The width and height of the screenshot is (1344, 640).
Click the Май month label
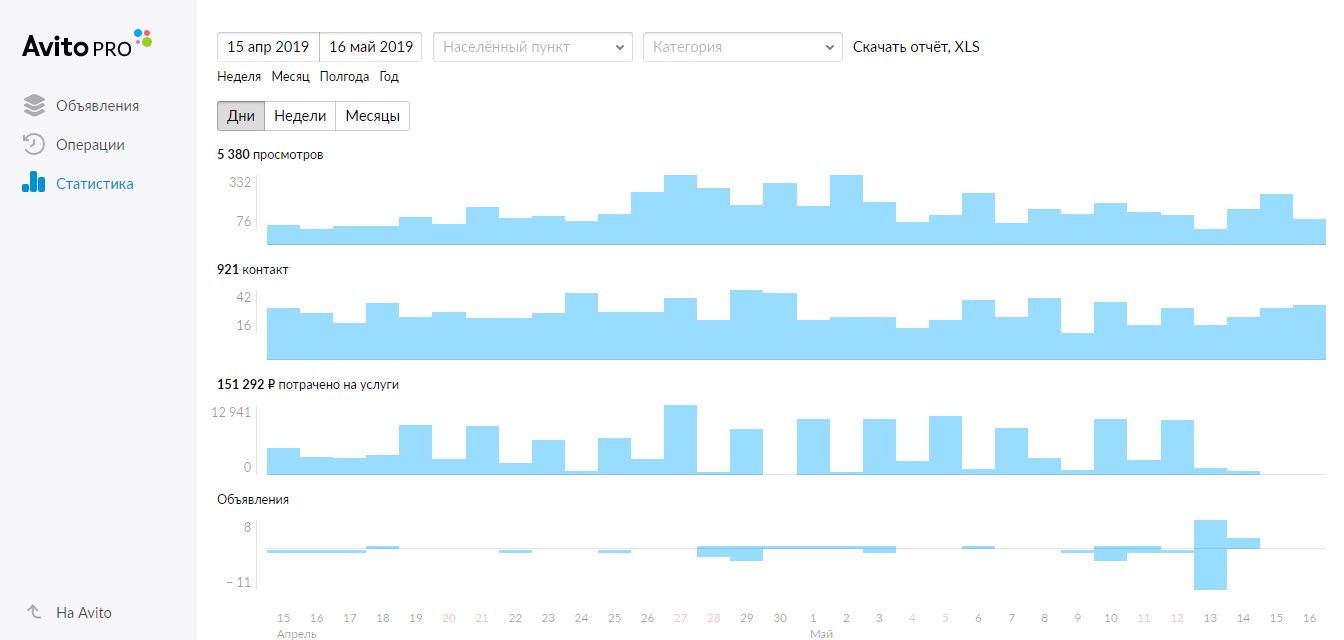821,634
